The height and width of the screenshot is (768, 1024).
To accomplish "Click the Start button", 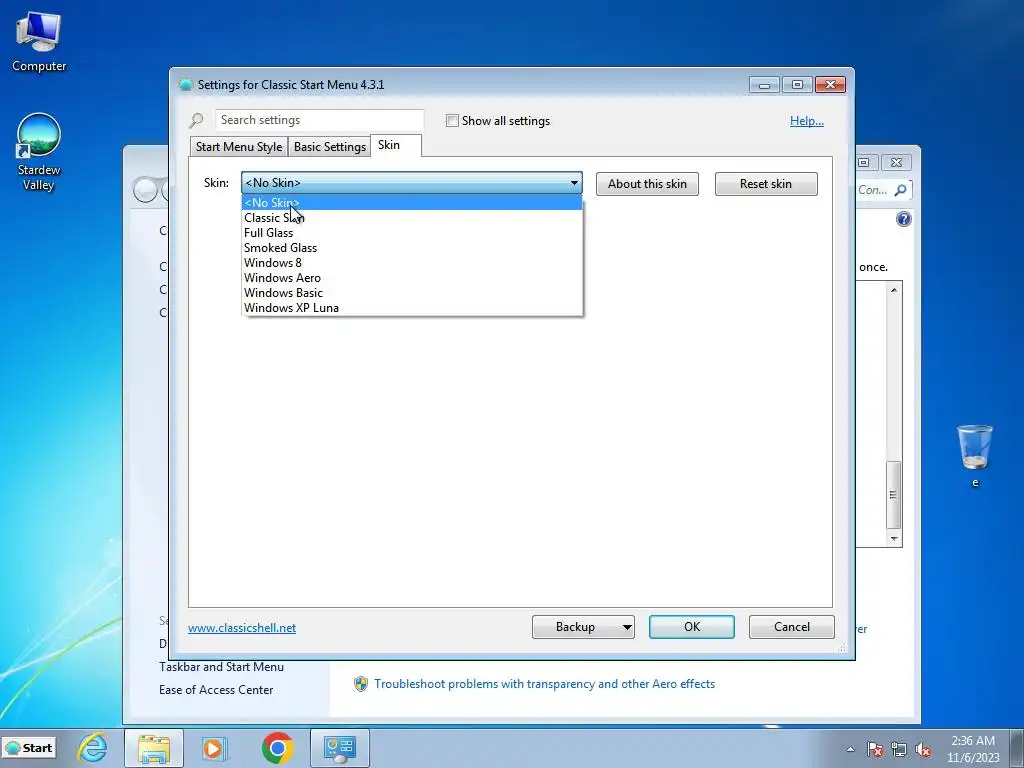I will pyautogui.click(x=29, y=748).
